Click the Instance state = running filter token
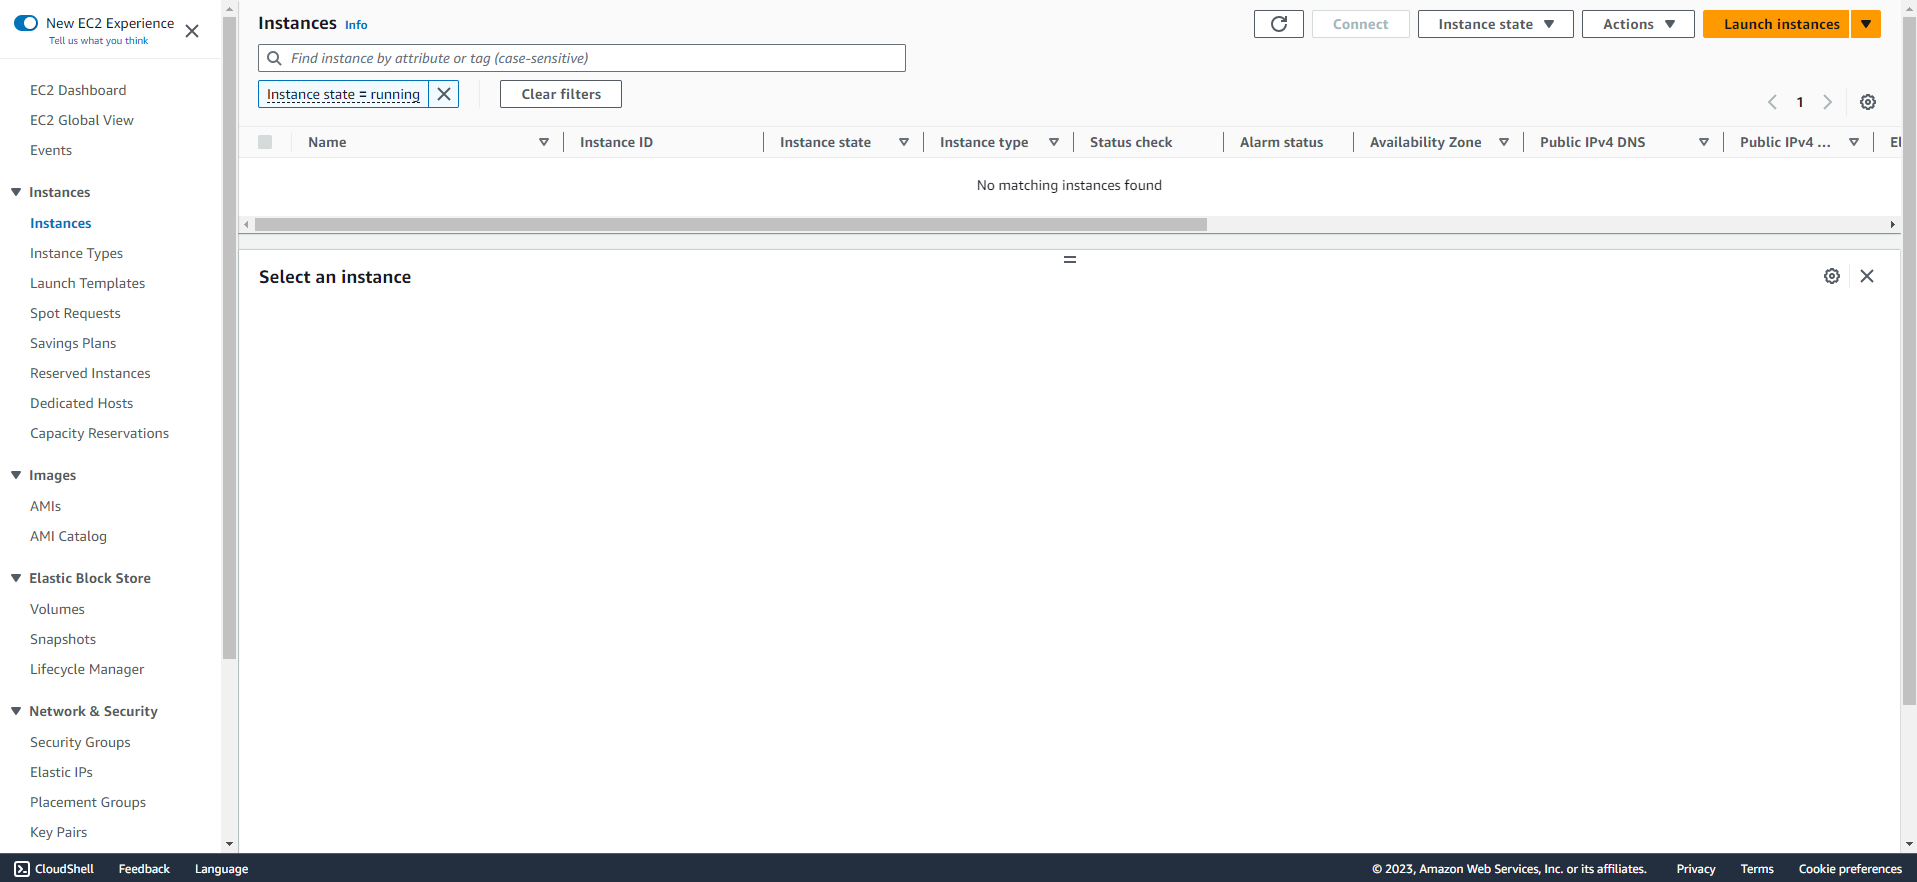The height and width of the screenshot is (882, 1917). coord(343,94)
